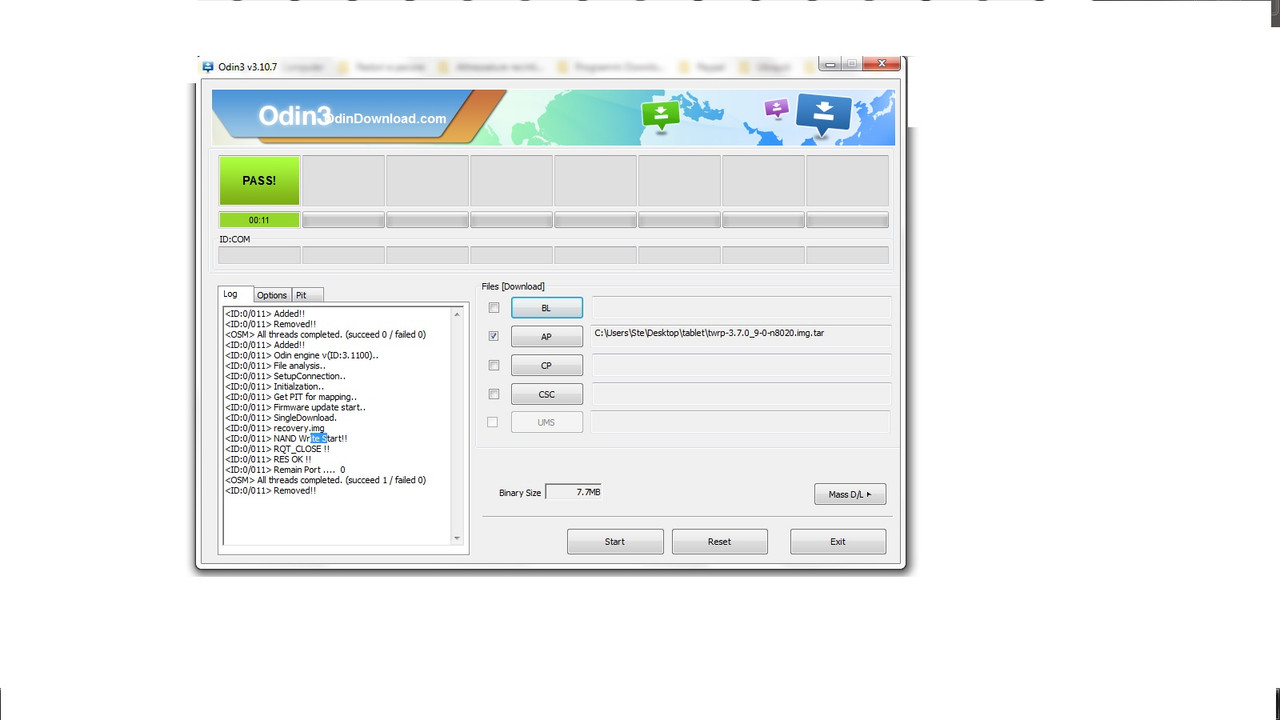This screenshot has height=720, width=1280.
Task: Untick the AP checkbox
Action: [x=494, y=337]
